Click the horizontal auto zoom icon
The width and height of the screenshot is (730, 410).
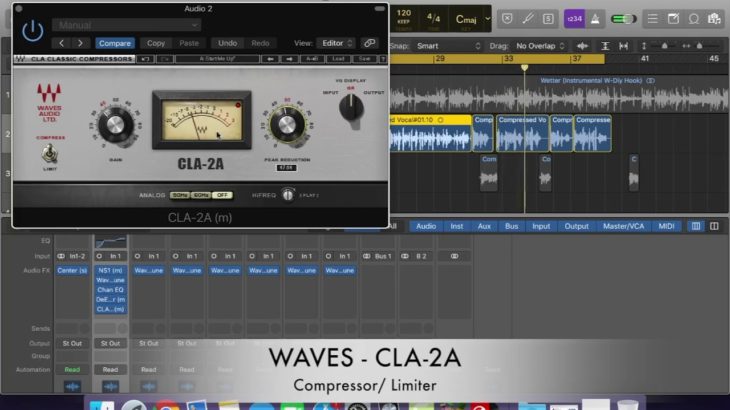(623, 46)
